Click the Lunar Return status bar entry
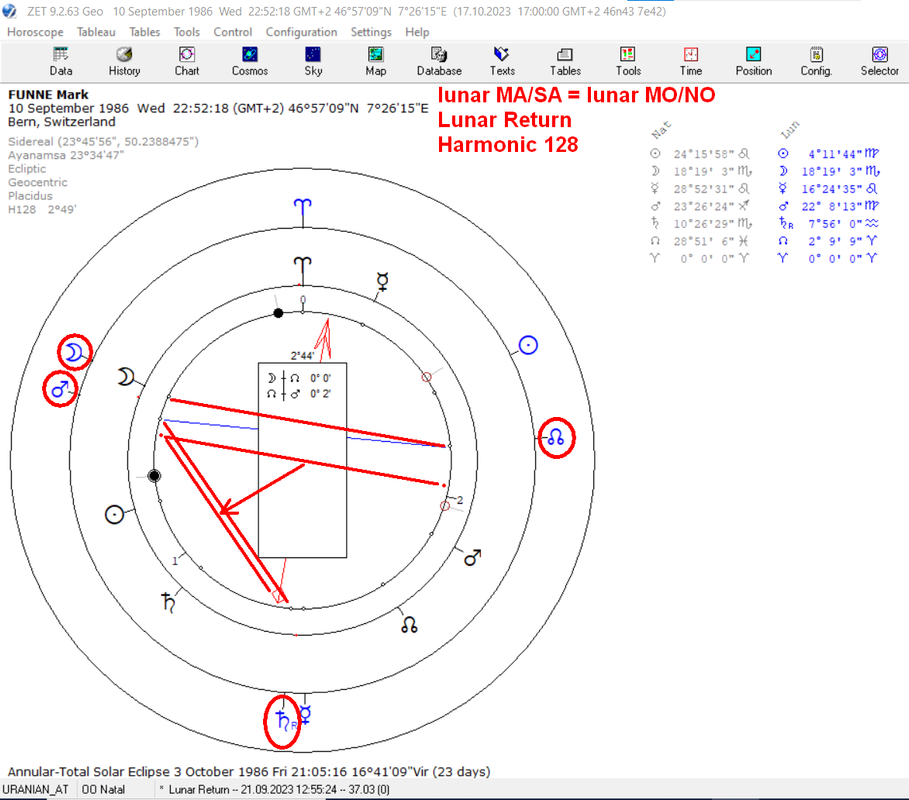This screenshot has height=800, width=909. tap(274, 790)
